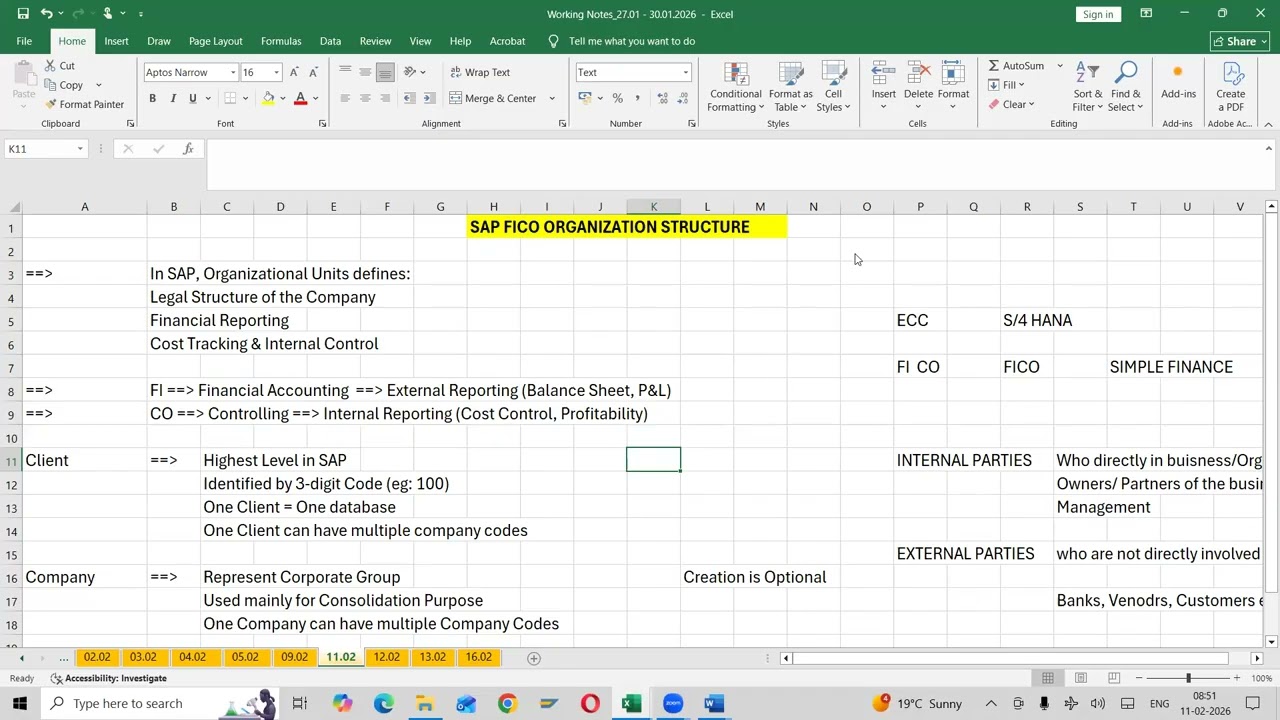Click the Save icon in title bar
Screen dimensions: 1280x720
[22, 14]
